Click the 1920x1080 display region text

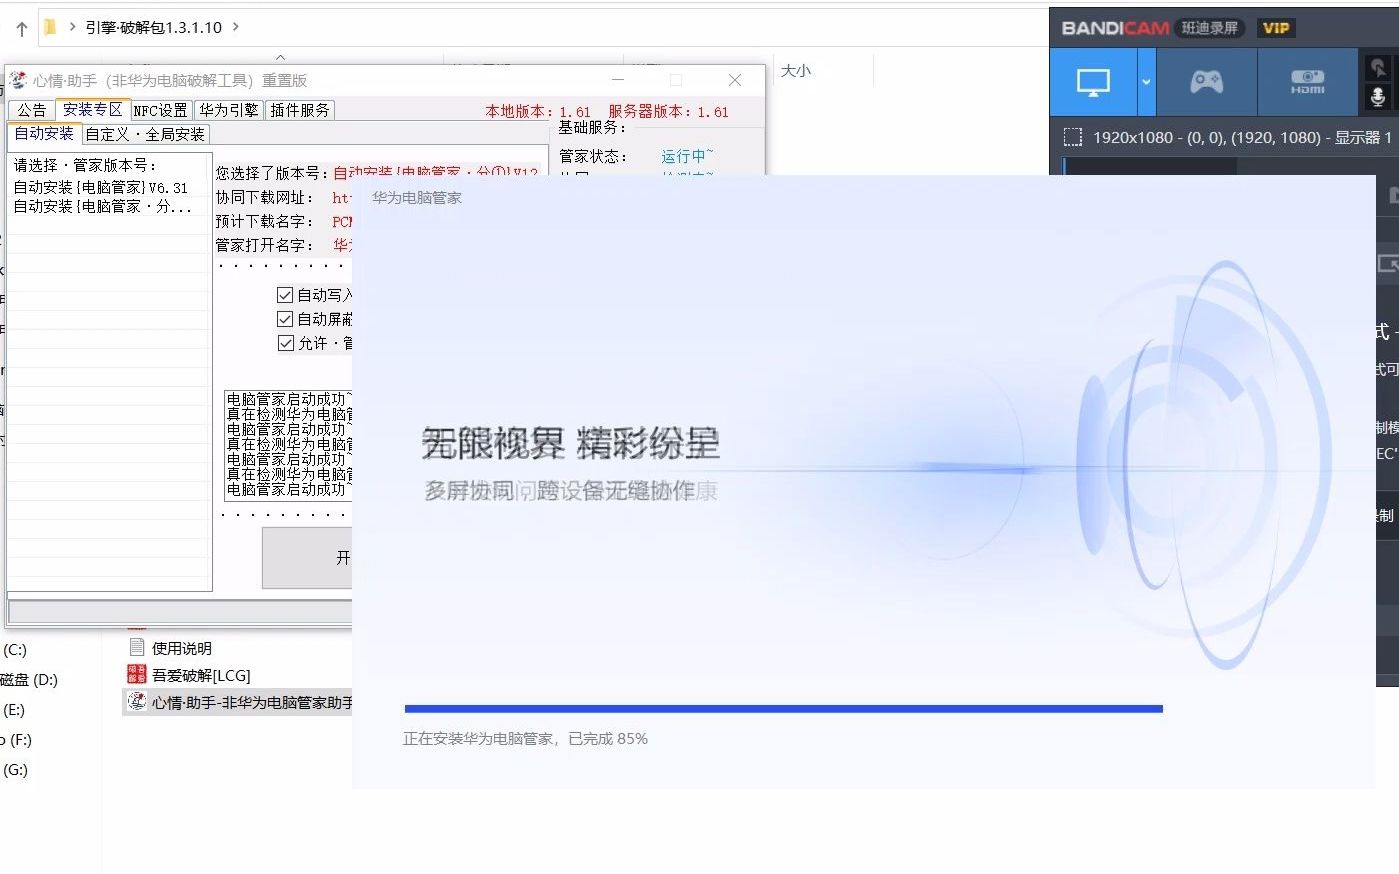(1242, 137)
